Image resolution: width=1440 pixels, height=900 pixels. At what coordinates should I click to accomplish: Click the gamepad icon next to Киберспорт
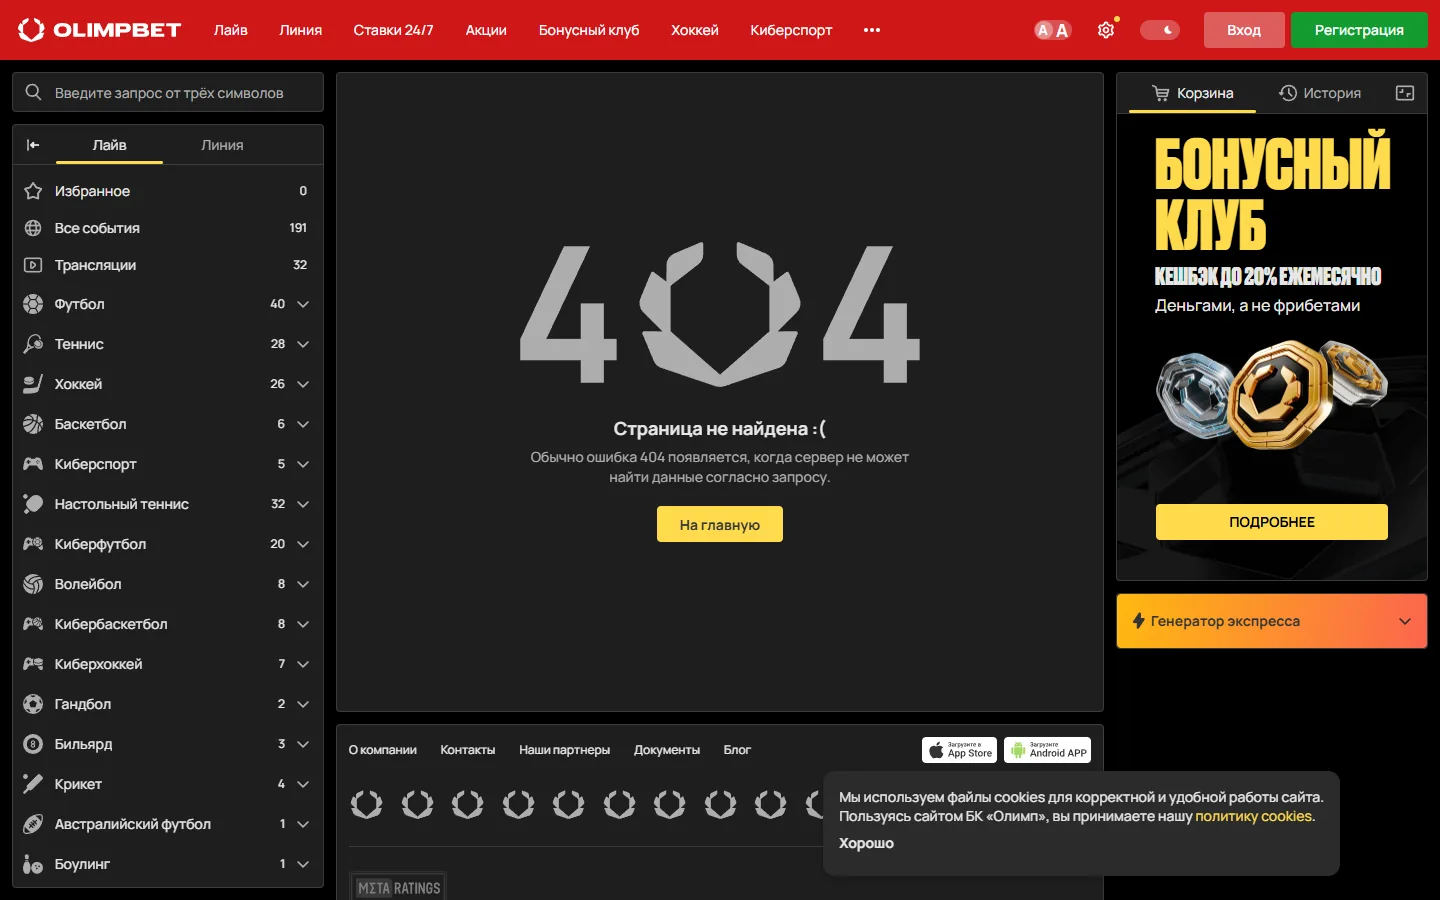point(33,464)
